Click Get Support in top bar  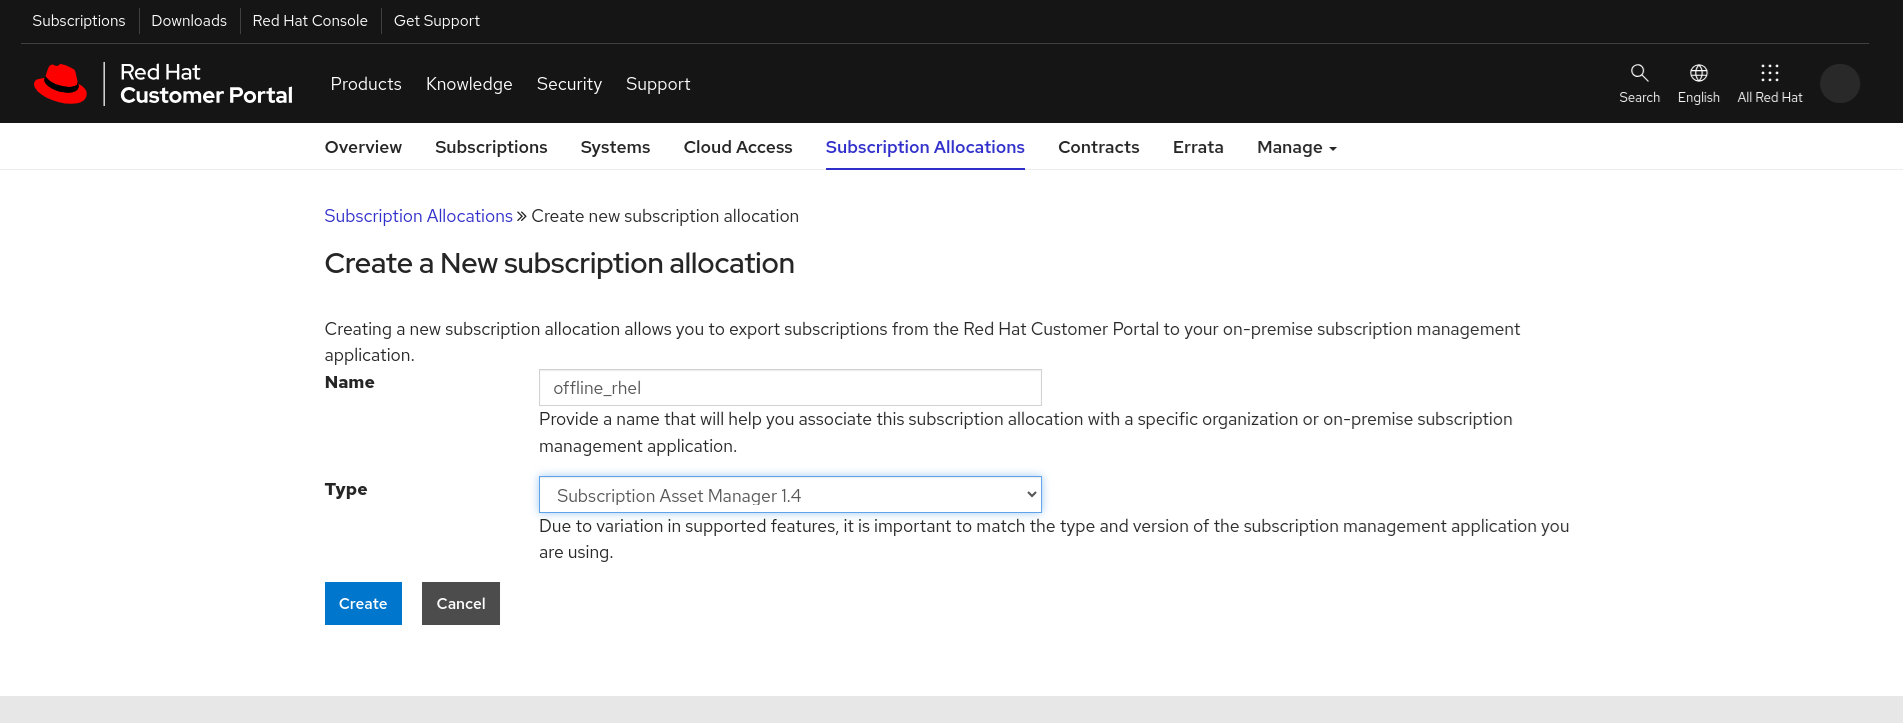click(x=436, y=21)
